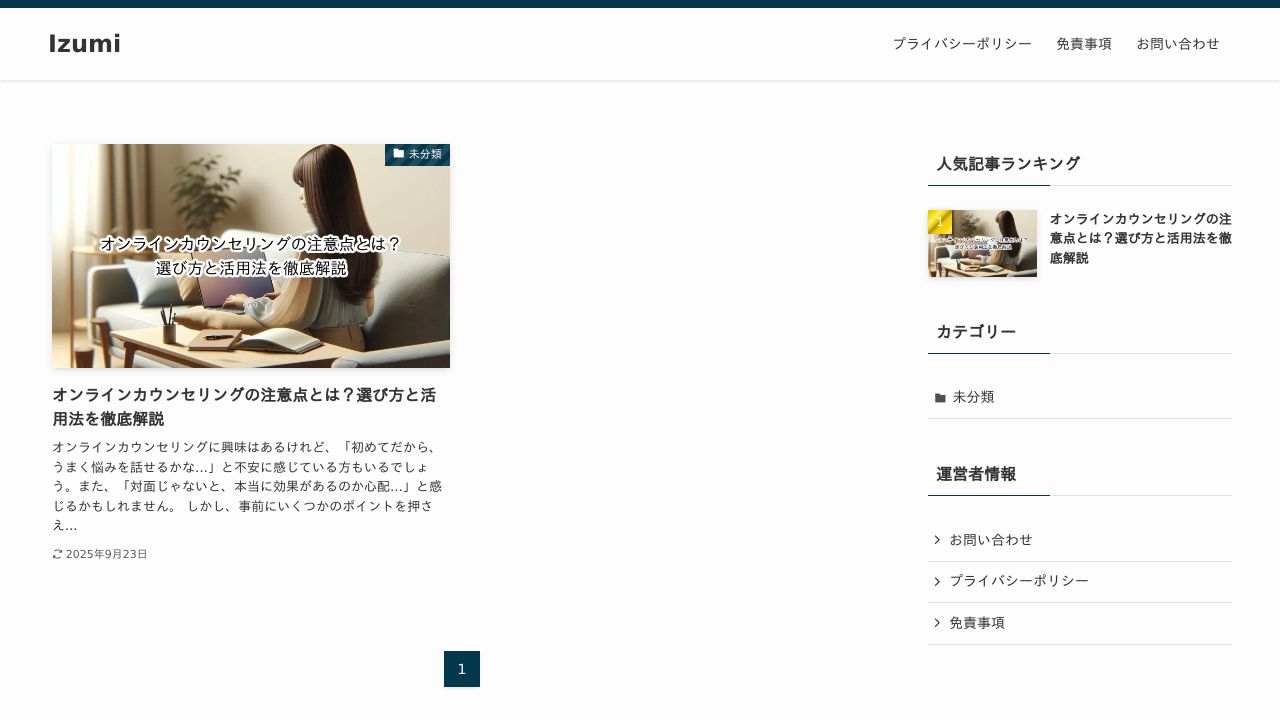Viewport: 1280px width, 720px height.
Task: Click the chevron icon before プライバシーポリシー
Action: (x=937, y=582)
